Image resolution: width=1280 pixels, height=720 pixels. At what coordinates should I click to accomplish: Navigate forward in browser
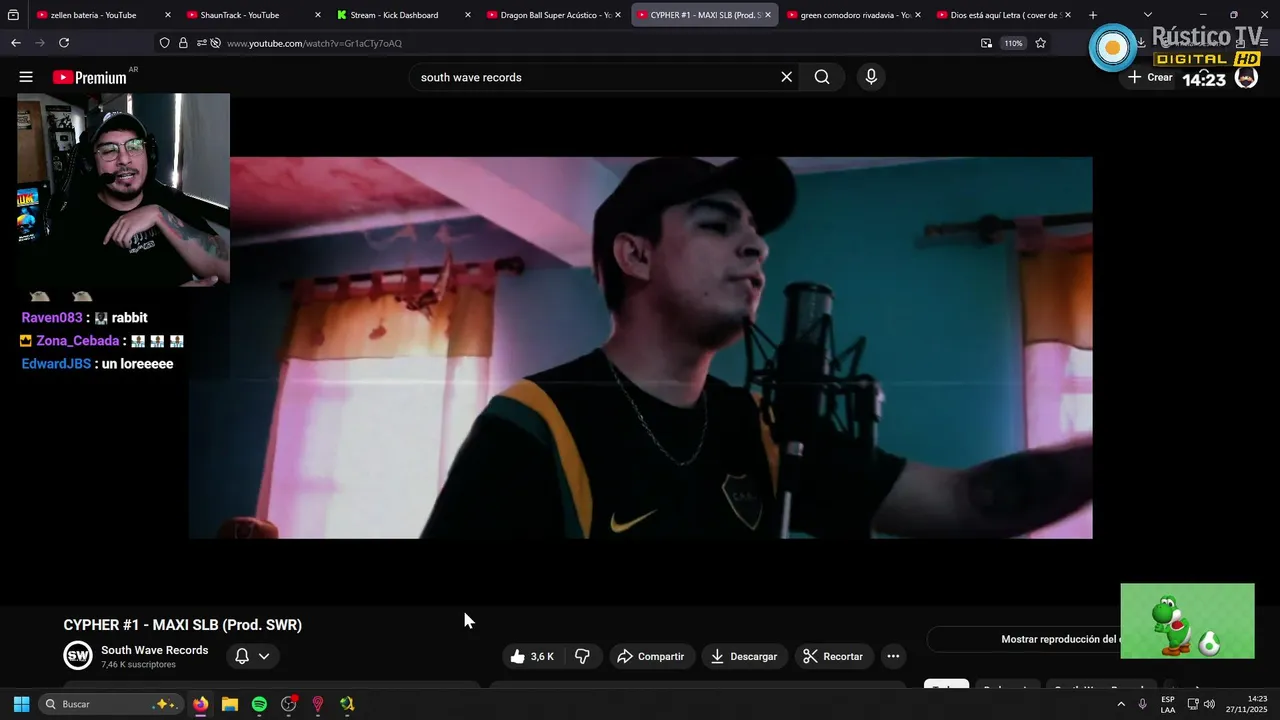[x=40, y=43]
